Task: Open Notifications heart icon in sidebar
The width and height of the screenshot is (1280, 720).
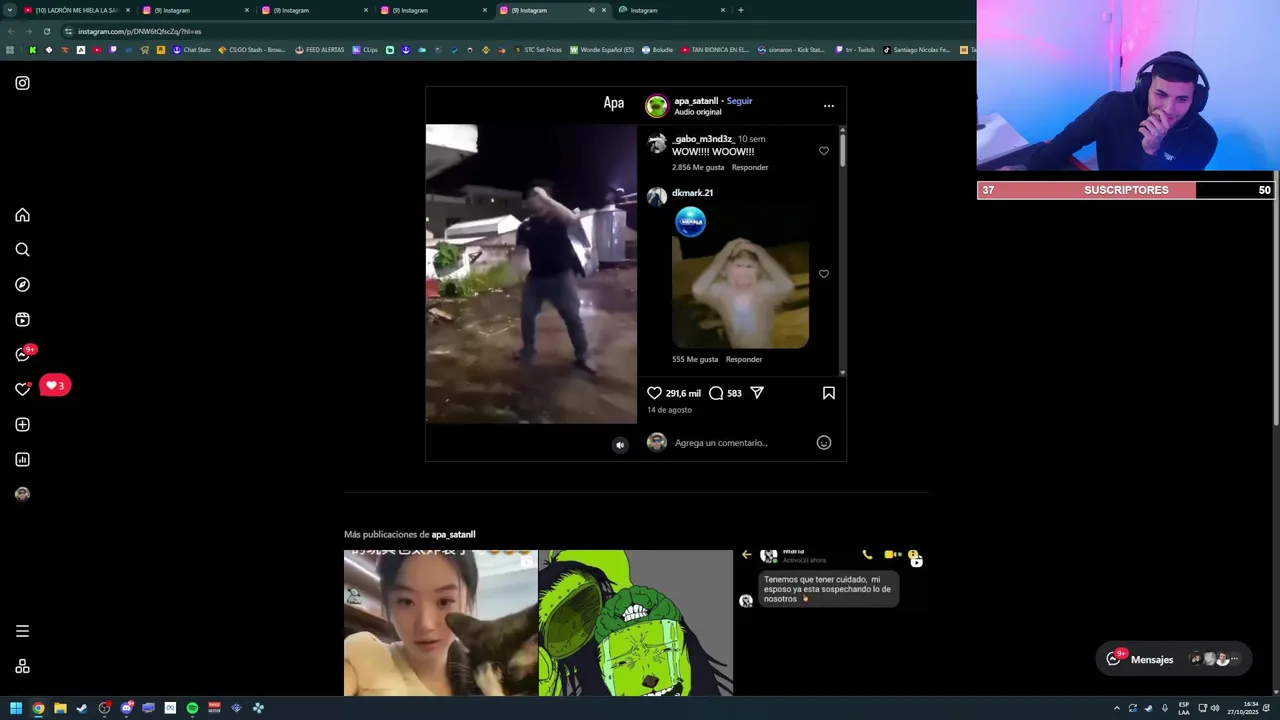Action: coord(22,389)
